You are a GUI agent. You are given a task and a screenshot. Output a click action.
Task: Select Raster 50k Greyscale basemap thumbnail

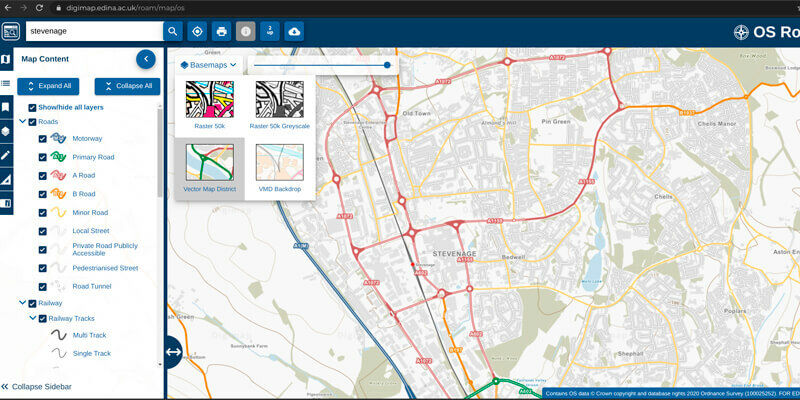280,99
